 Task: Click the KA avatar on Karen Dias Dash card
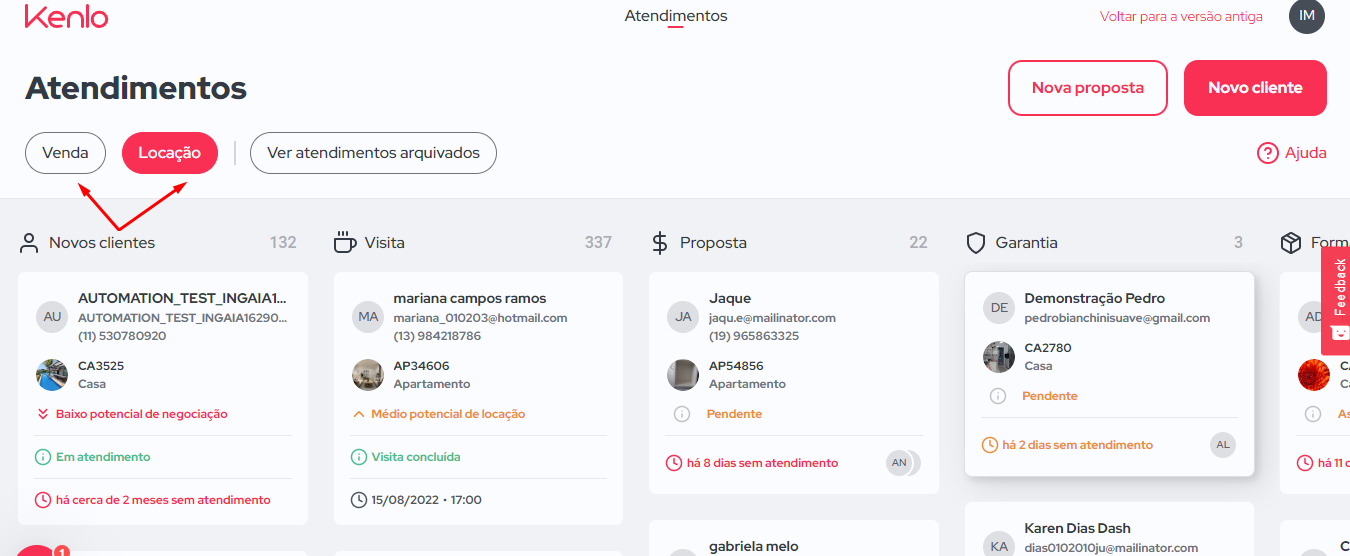(x=999, y=546)
